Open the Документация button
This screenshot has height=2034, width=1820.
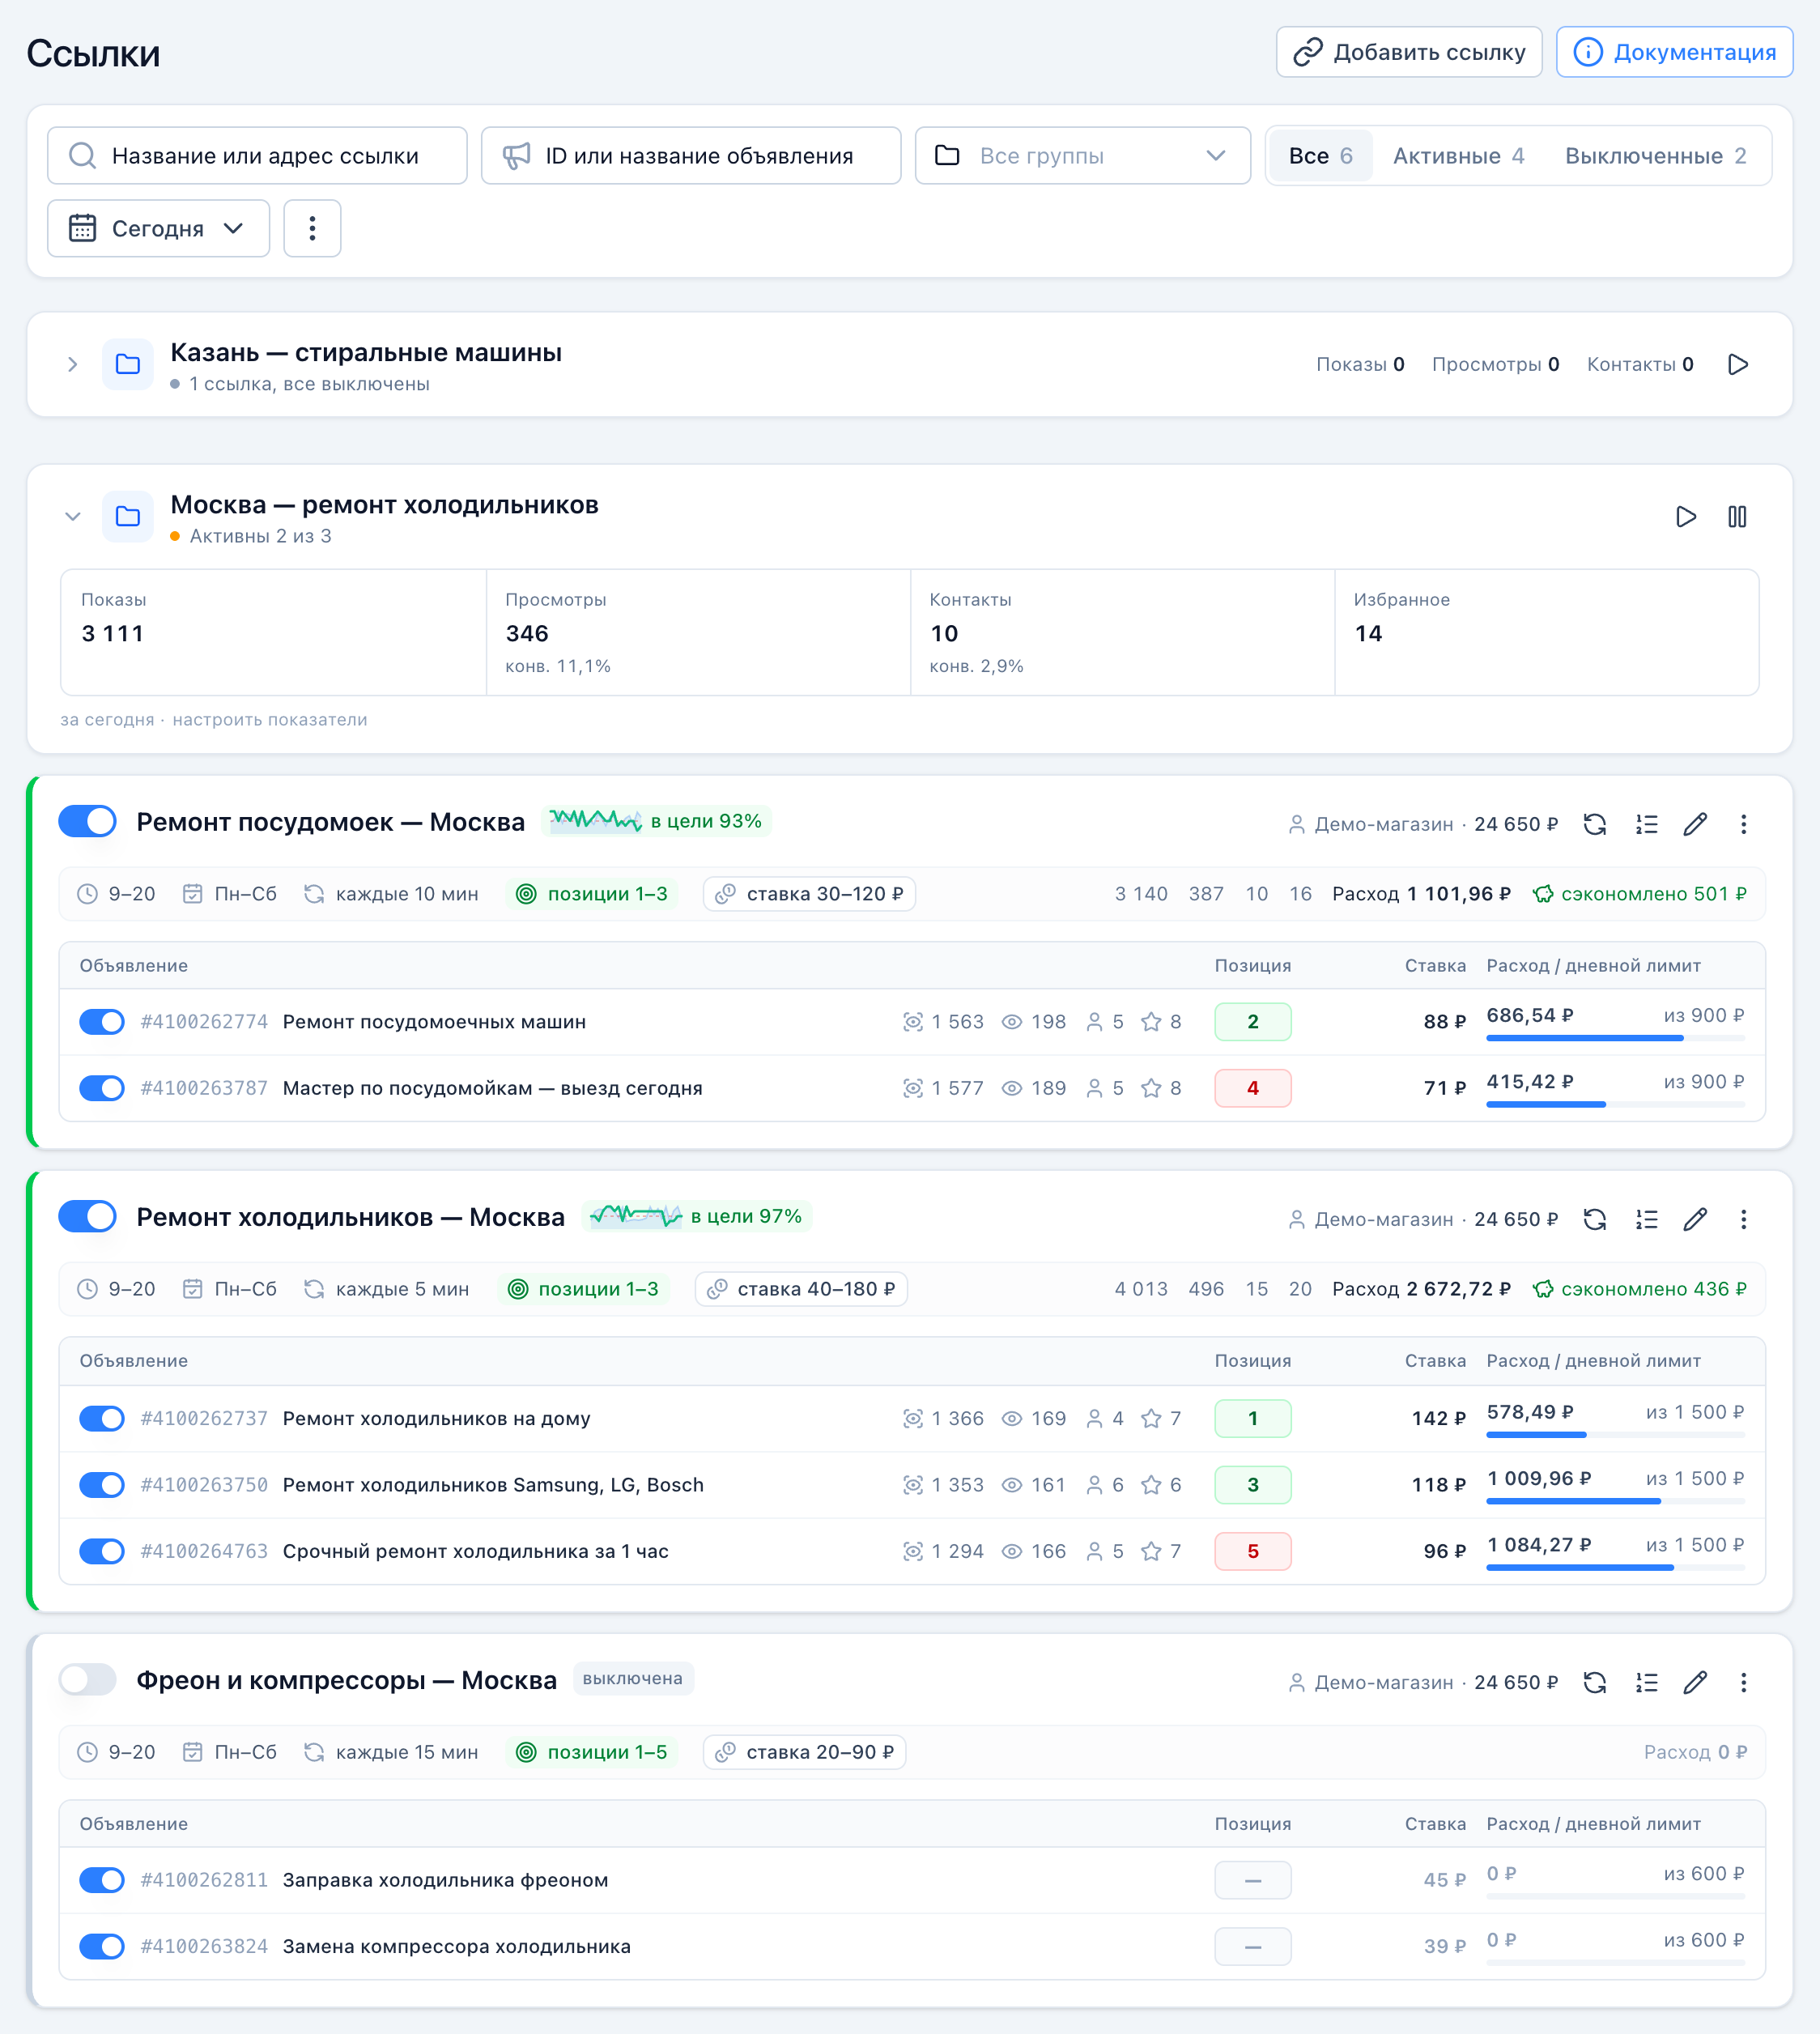1674,52
